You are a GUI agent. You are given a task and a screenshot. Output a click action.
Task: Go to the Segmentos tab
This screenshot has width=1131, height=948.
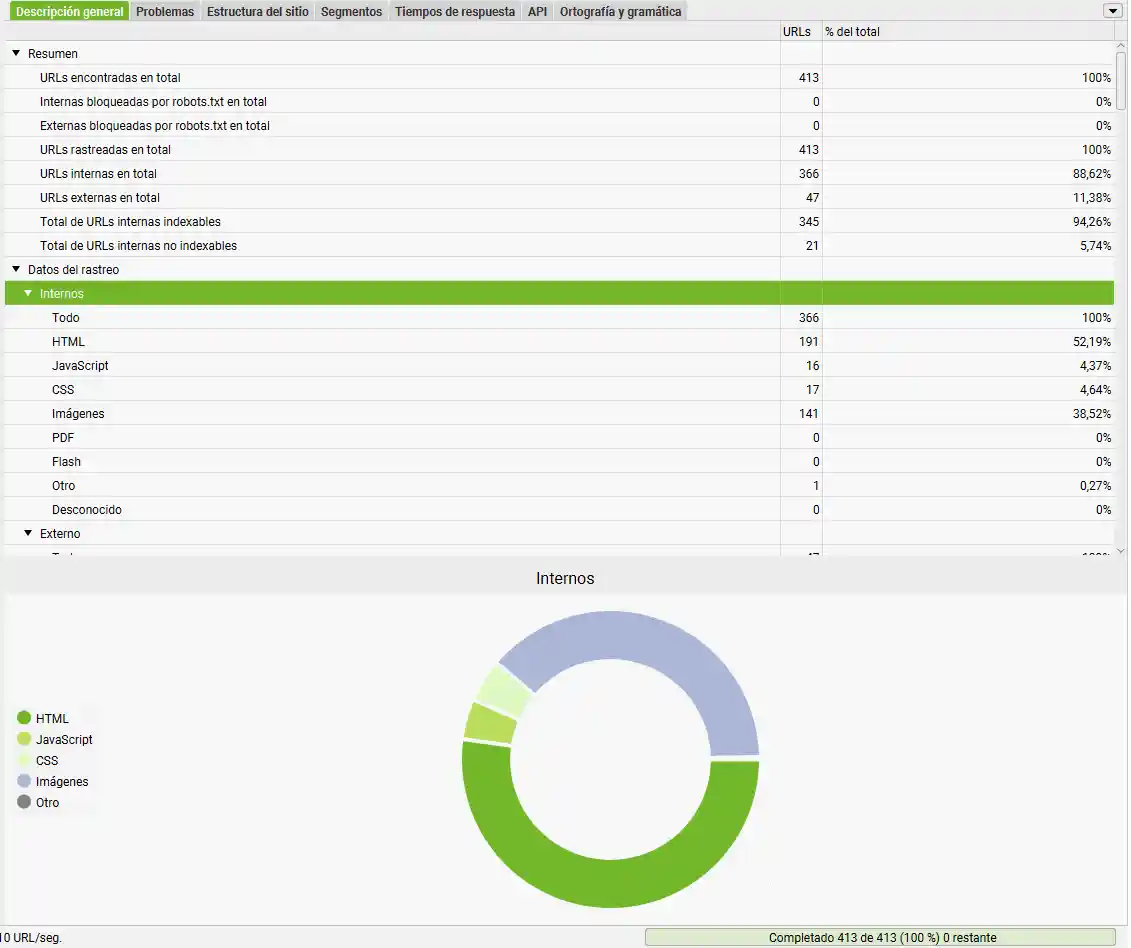point(351,12)
